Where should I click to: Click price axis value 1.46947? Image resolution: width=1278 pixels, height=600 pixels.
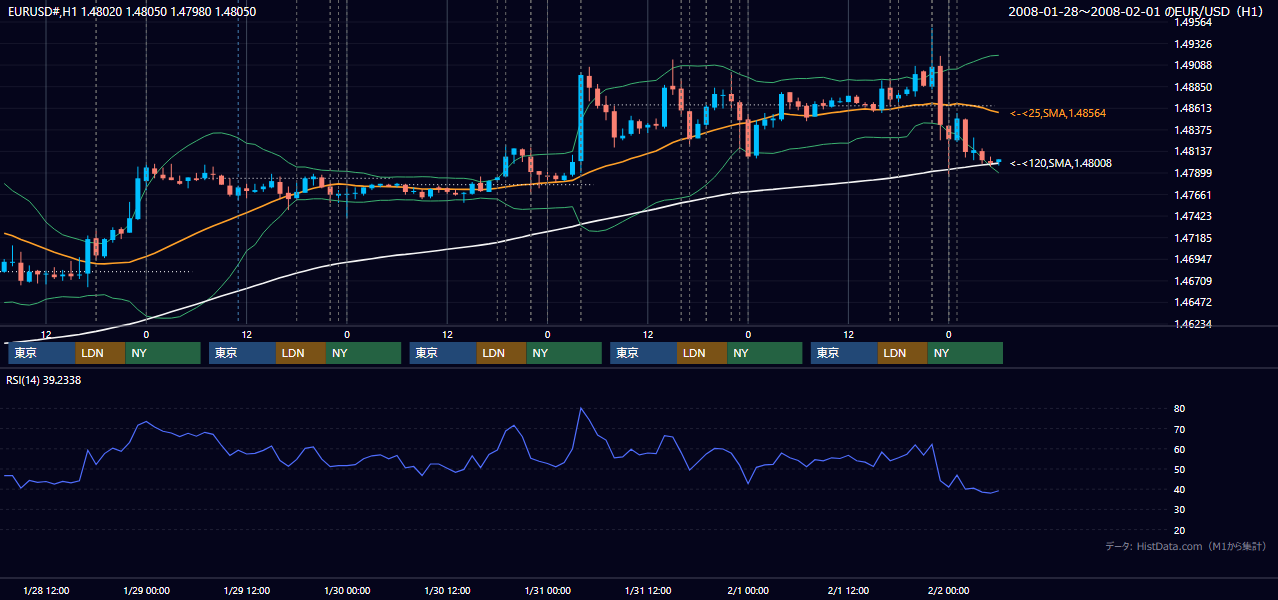click(x=1193, y=259)
